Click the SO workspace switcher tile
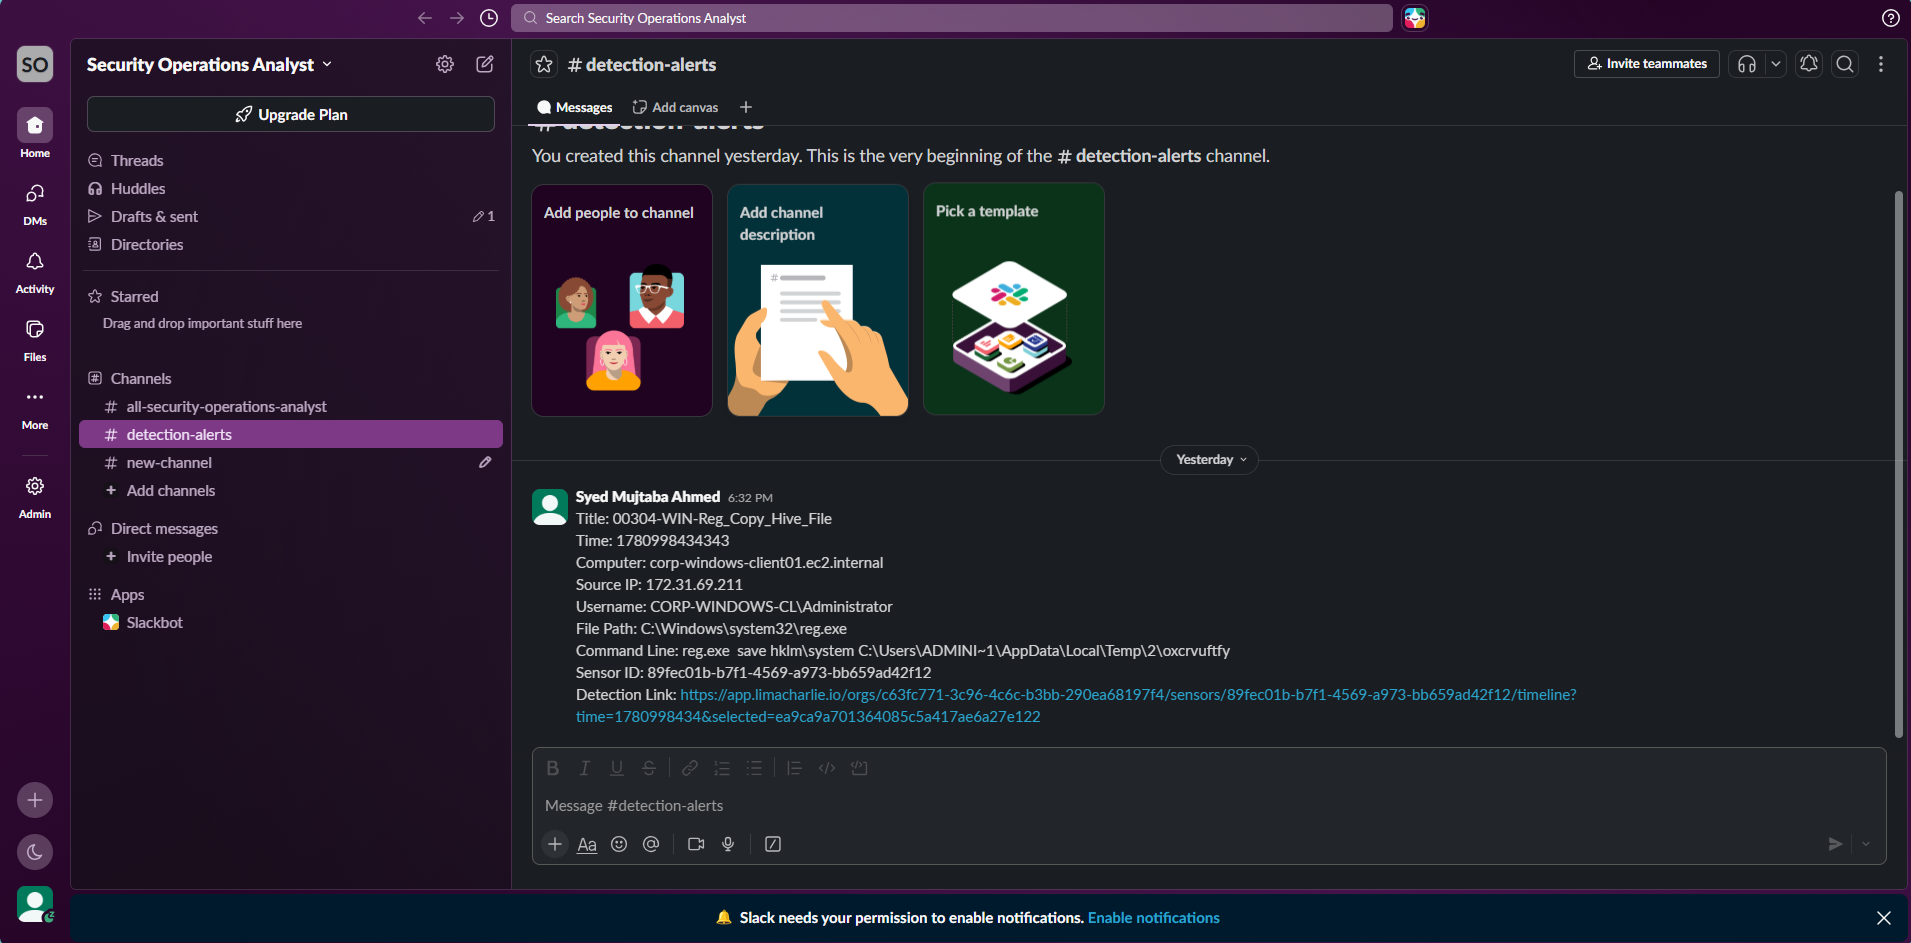The image size is (1911, 943). (35, 64)
